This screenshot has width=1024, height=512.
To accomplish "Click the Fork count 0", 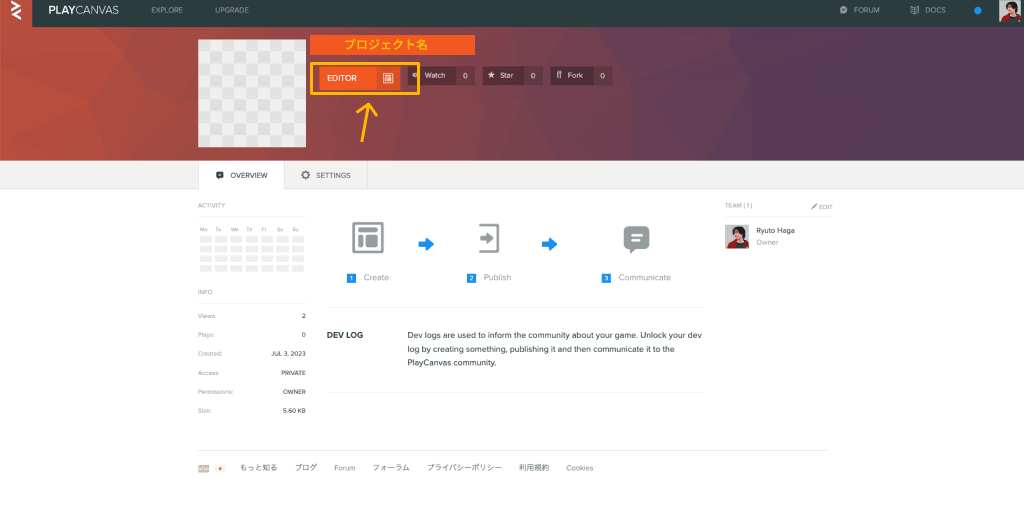I will pyautogui.click(x=603, y=76).
